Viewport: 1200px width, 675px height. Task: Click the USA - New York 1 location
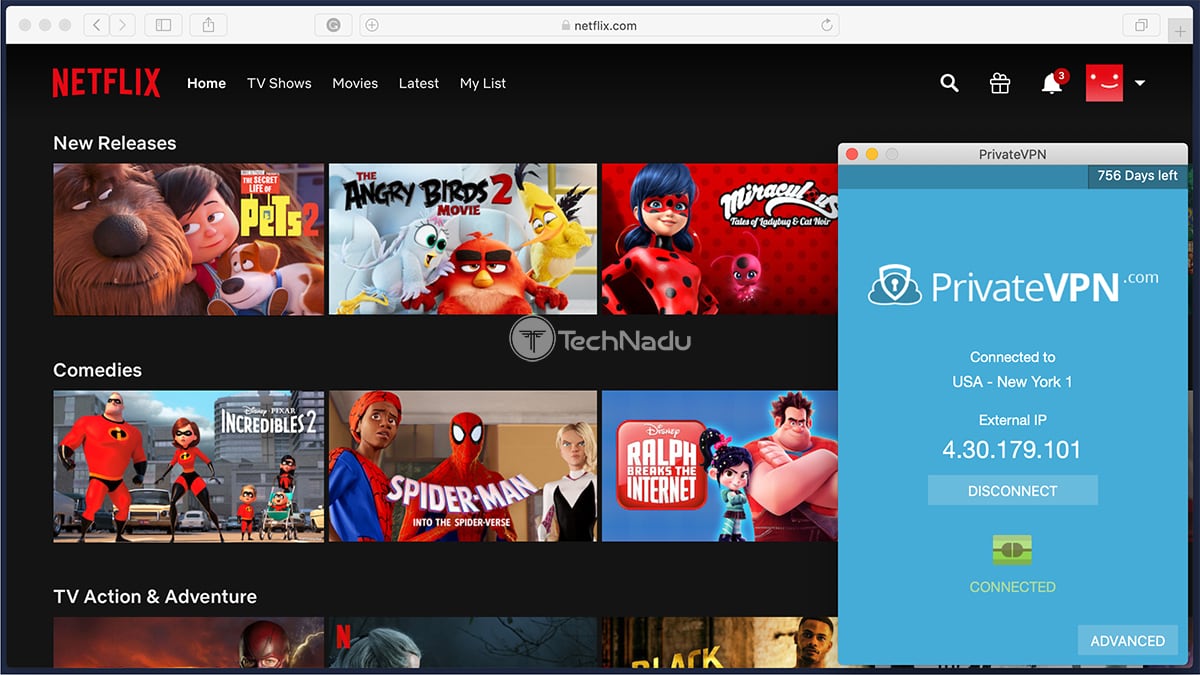[1012, 382]
